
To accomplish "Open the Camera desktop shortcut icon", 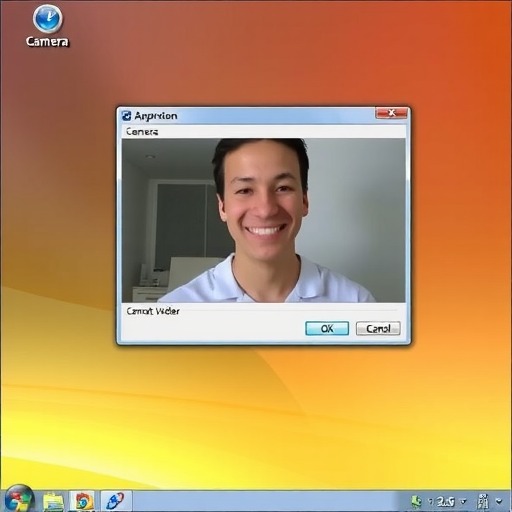I will pos(47,26).
